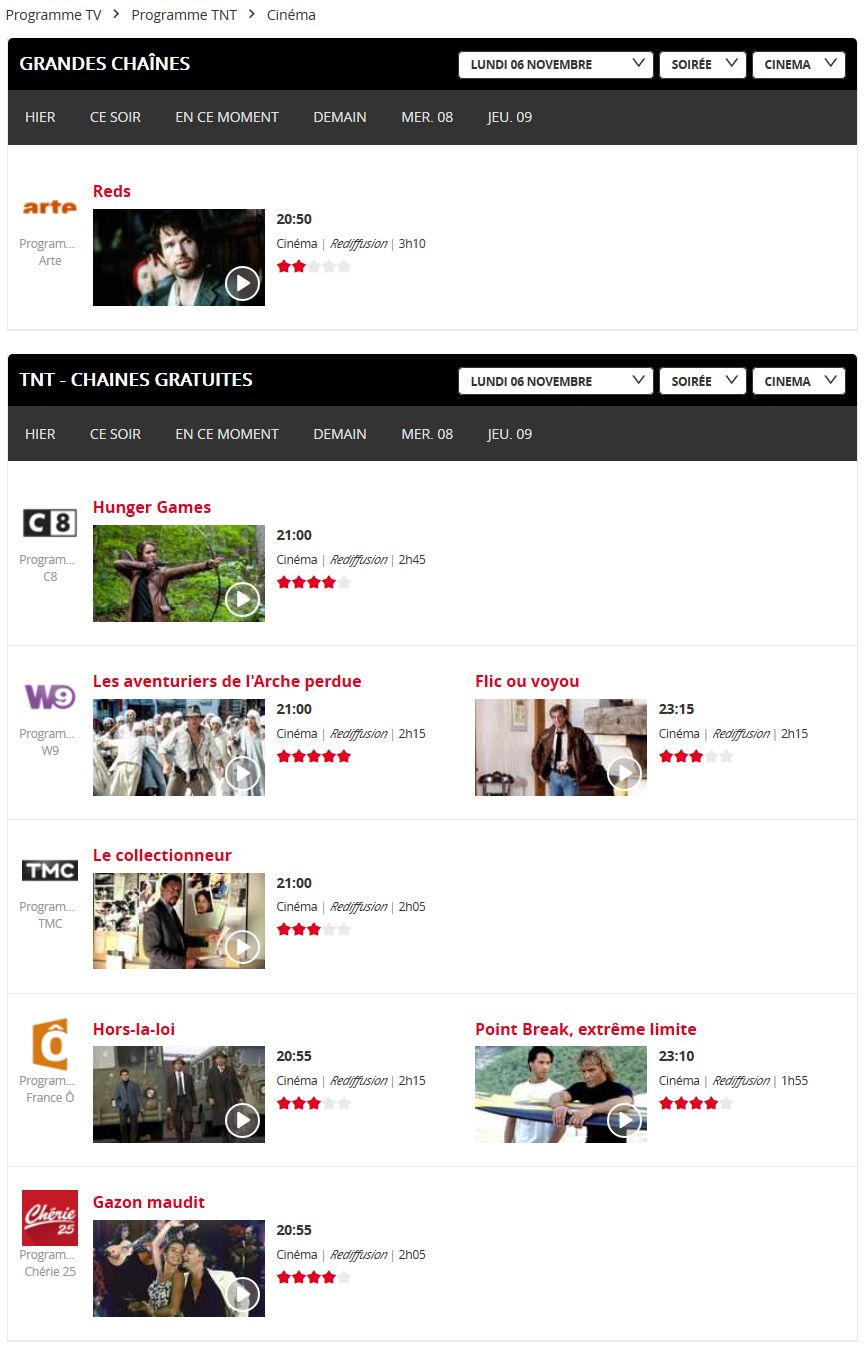Switch to Demain tab in Grandes Chaînes
This screenshot has height=1347, width=866.
tap(339, 117)
